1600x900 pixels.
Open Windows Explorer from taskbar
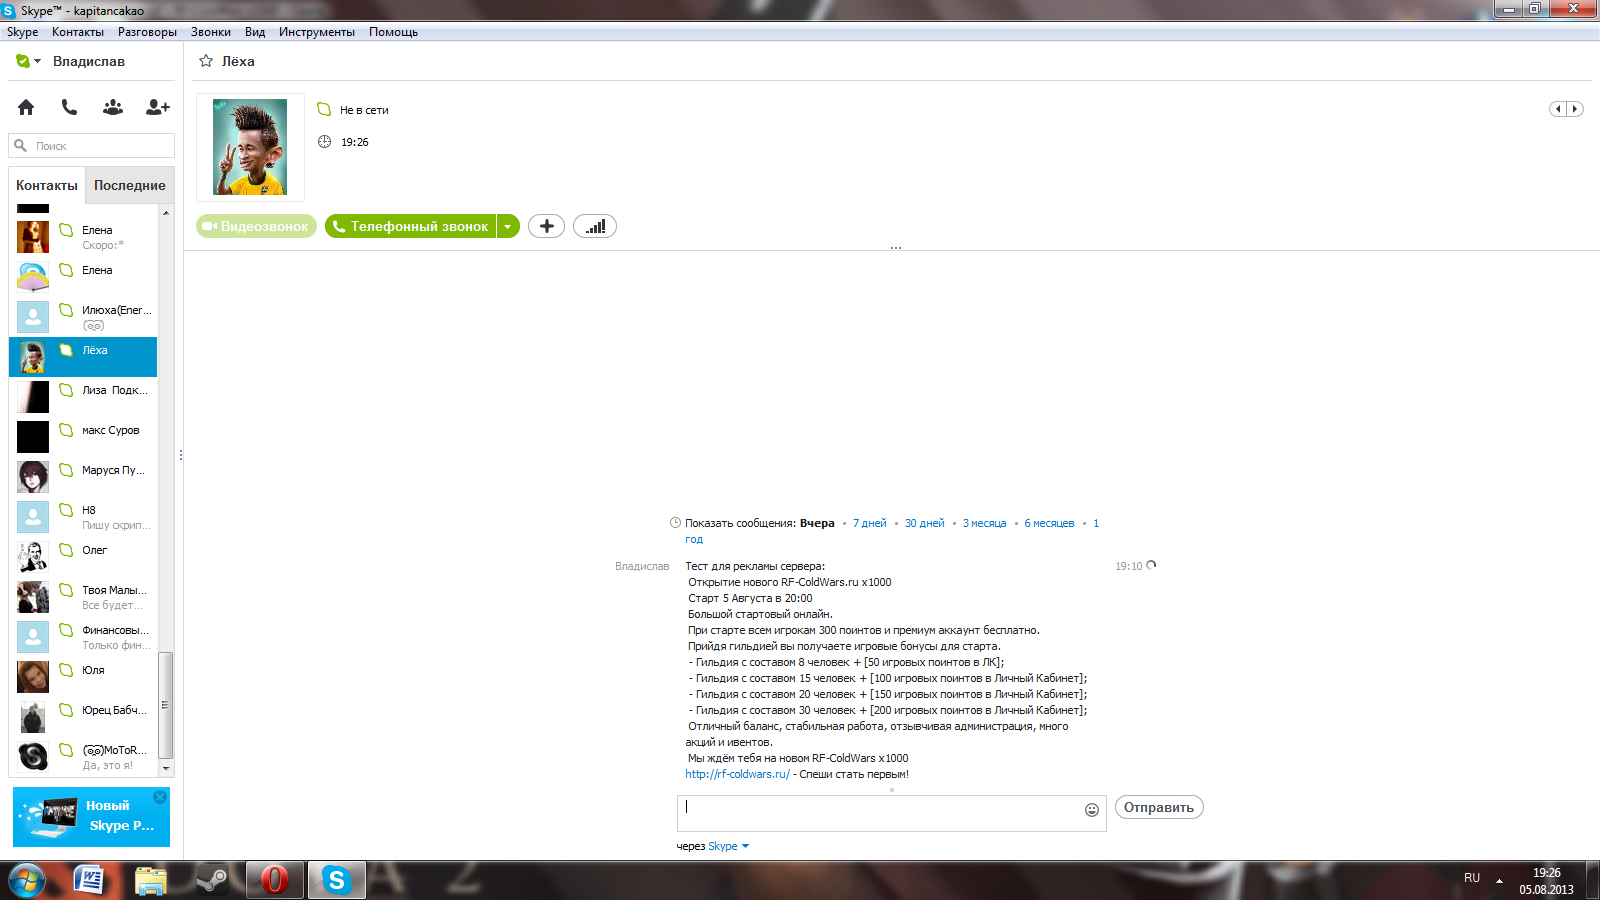151,880
